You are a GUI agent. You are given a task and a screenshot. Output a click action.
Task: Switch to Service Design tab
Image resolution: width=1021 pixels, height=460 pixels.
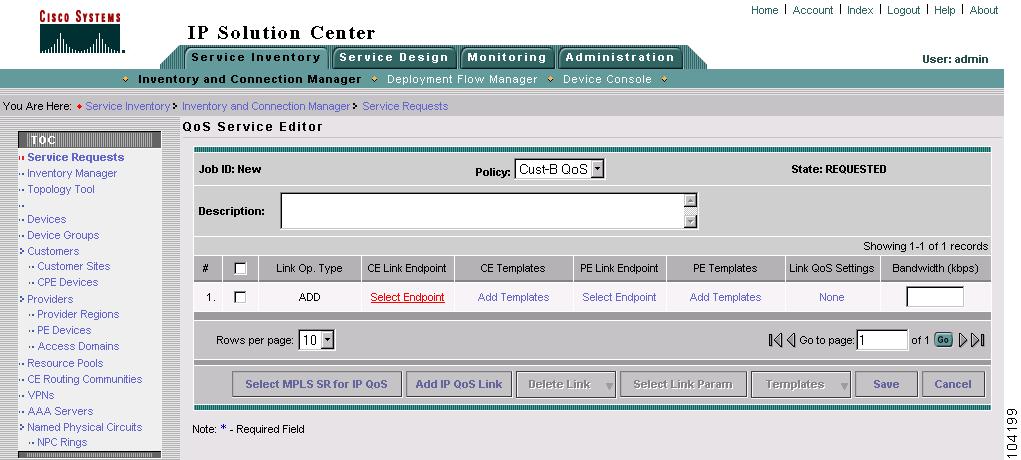point(393,57)
